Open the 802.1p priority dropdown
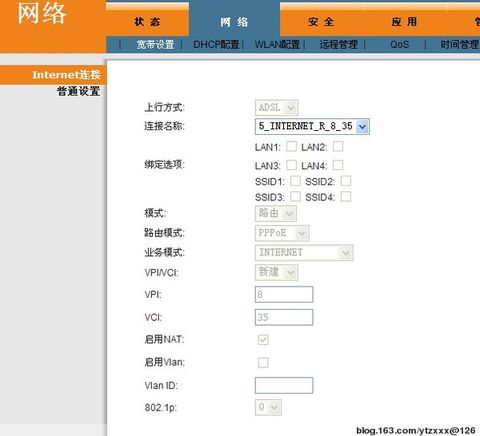Viewport: 480px width, 436px height. tap(268, 407)
